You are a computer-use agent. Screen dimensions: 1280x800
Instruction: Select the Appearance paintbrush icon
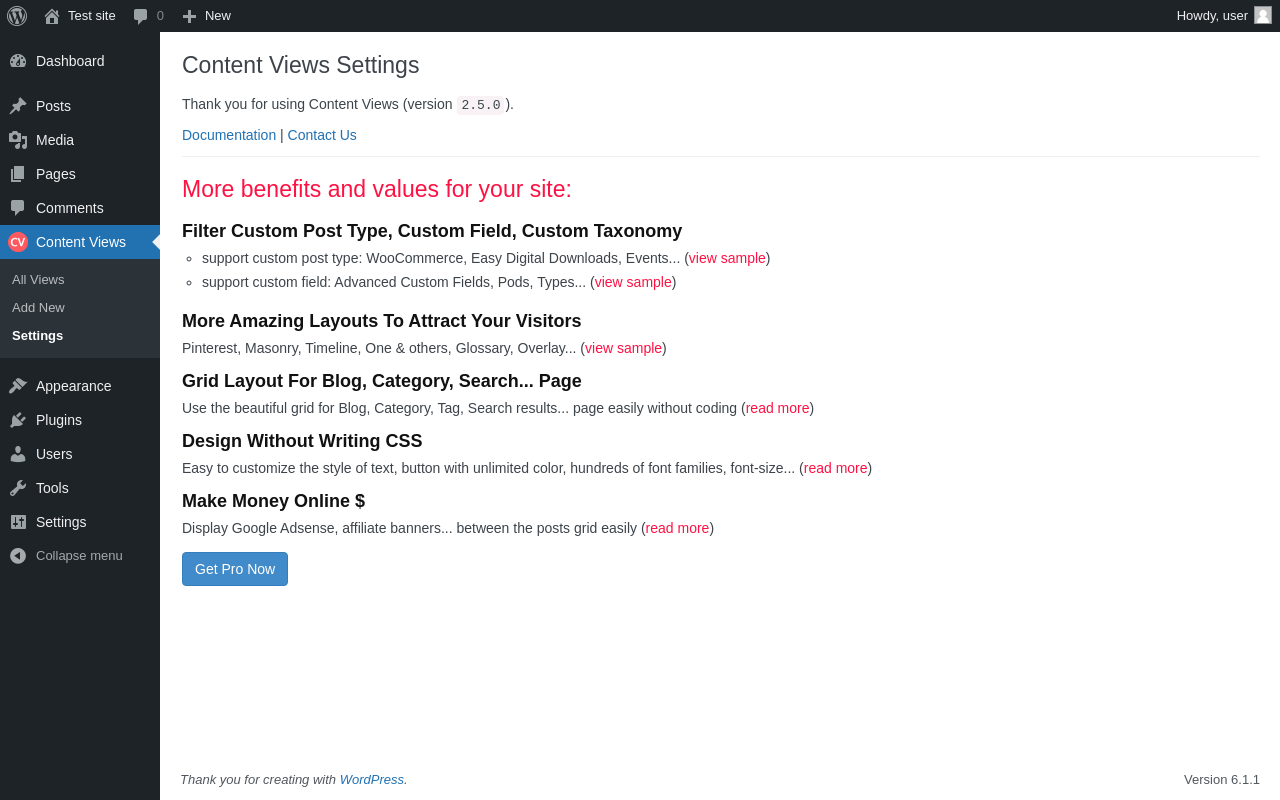[18, 386]
